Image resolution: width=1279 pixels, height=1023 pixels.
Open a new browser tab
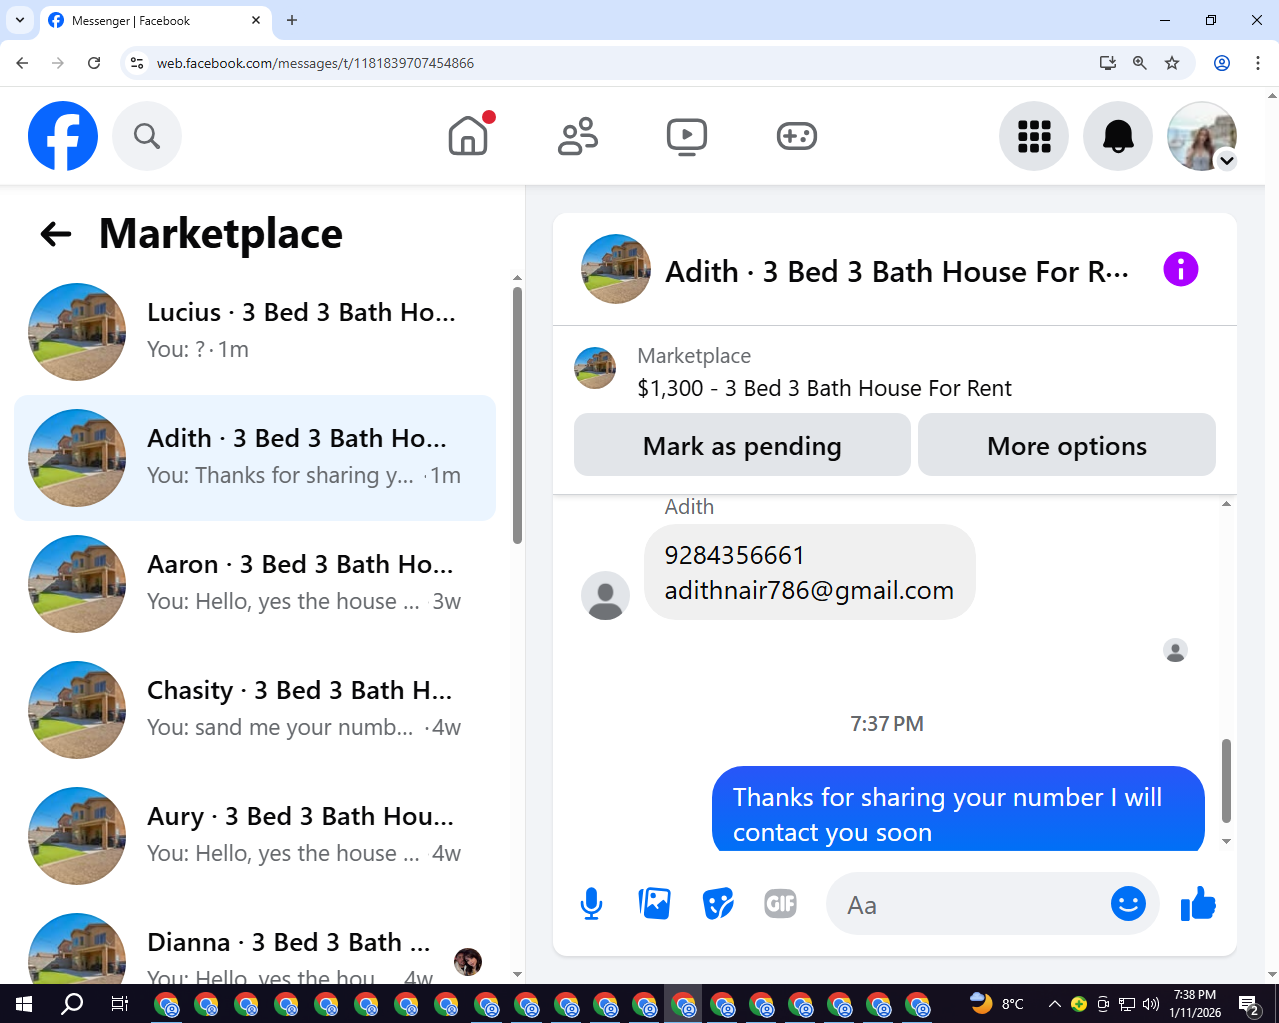point(292,20)
